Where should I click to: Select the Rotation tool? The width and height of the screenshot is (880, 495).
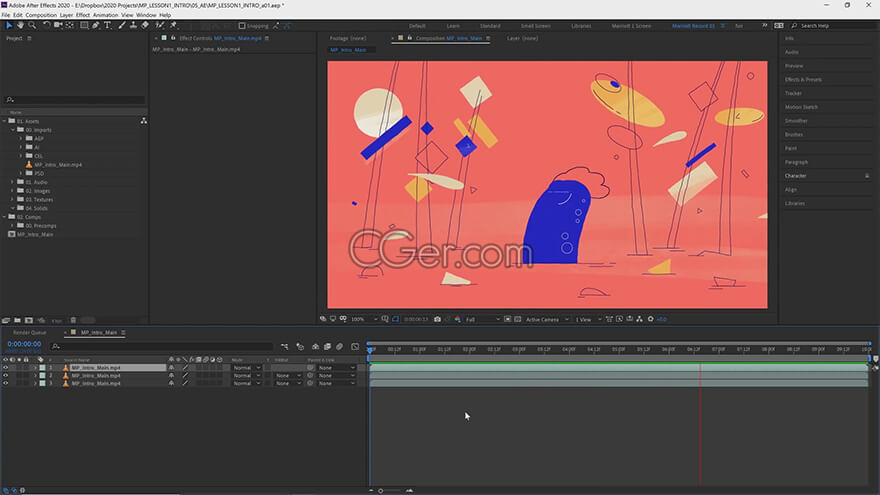pos(47,25)
